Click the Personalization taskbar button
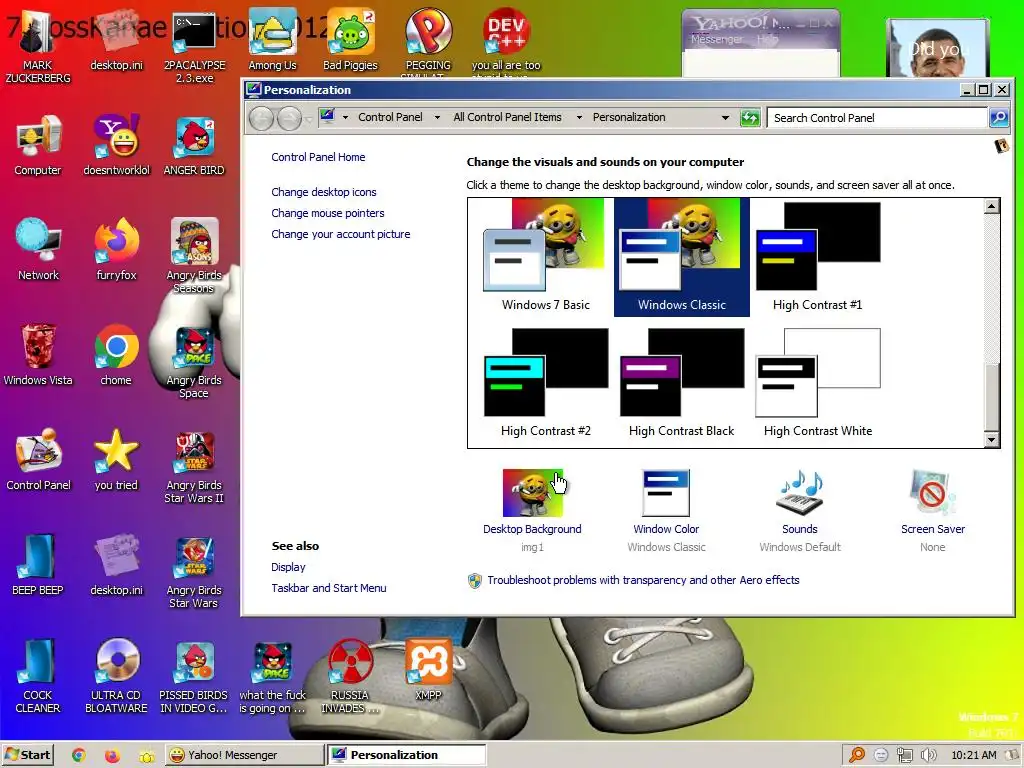 pos(406,755)
